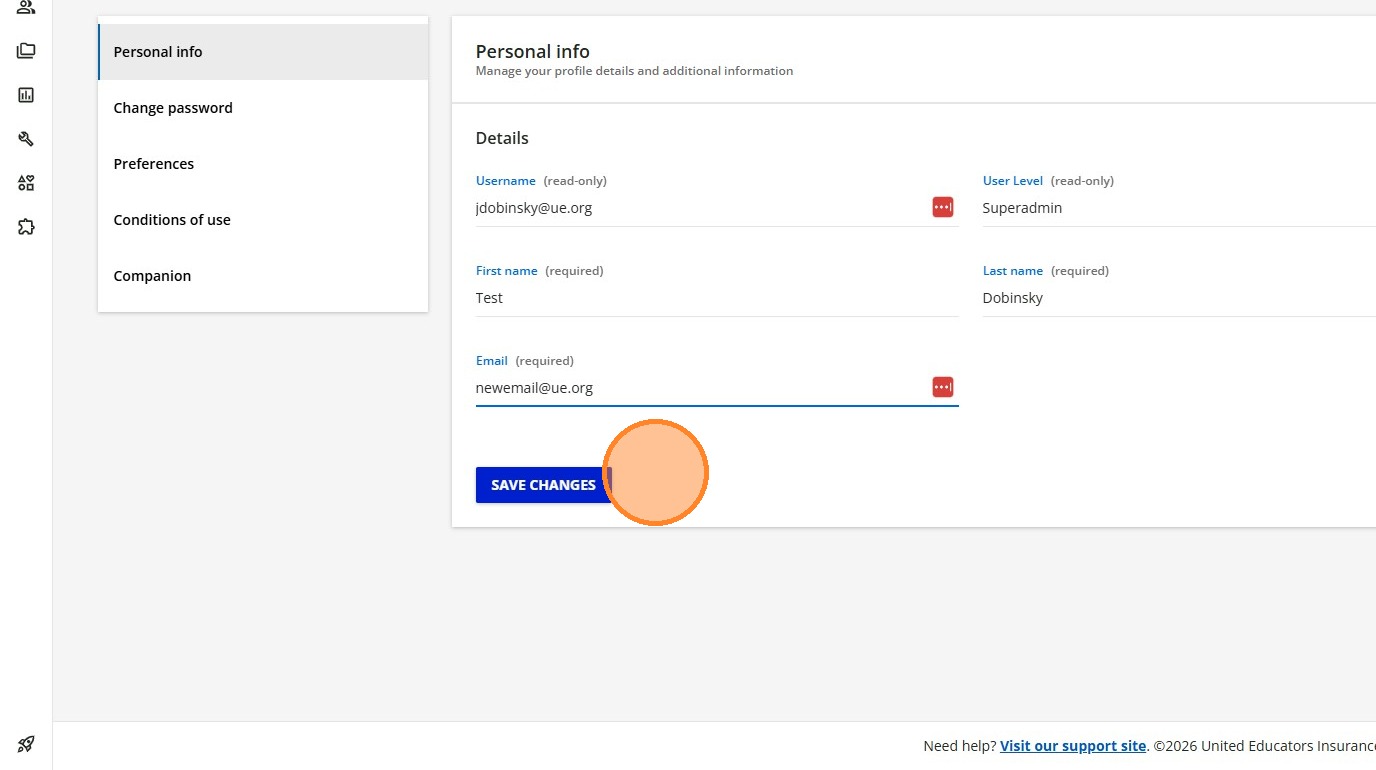Image resolution: width=1376 pixels, height=770 pixels.
Task: Click the read-only Username field
Action: [717, 208]
